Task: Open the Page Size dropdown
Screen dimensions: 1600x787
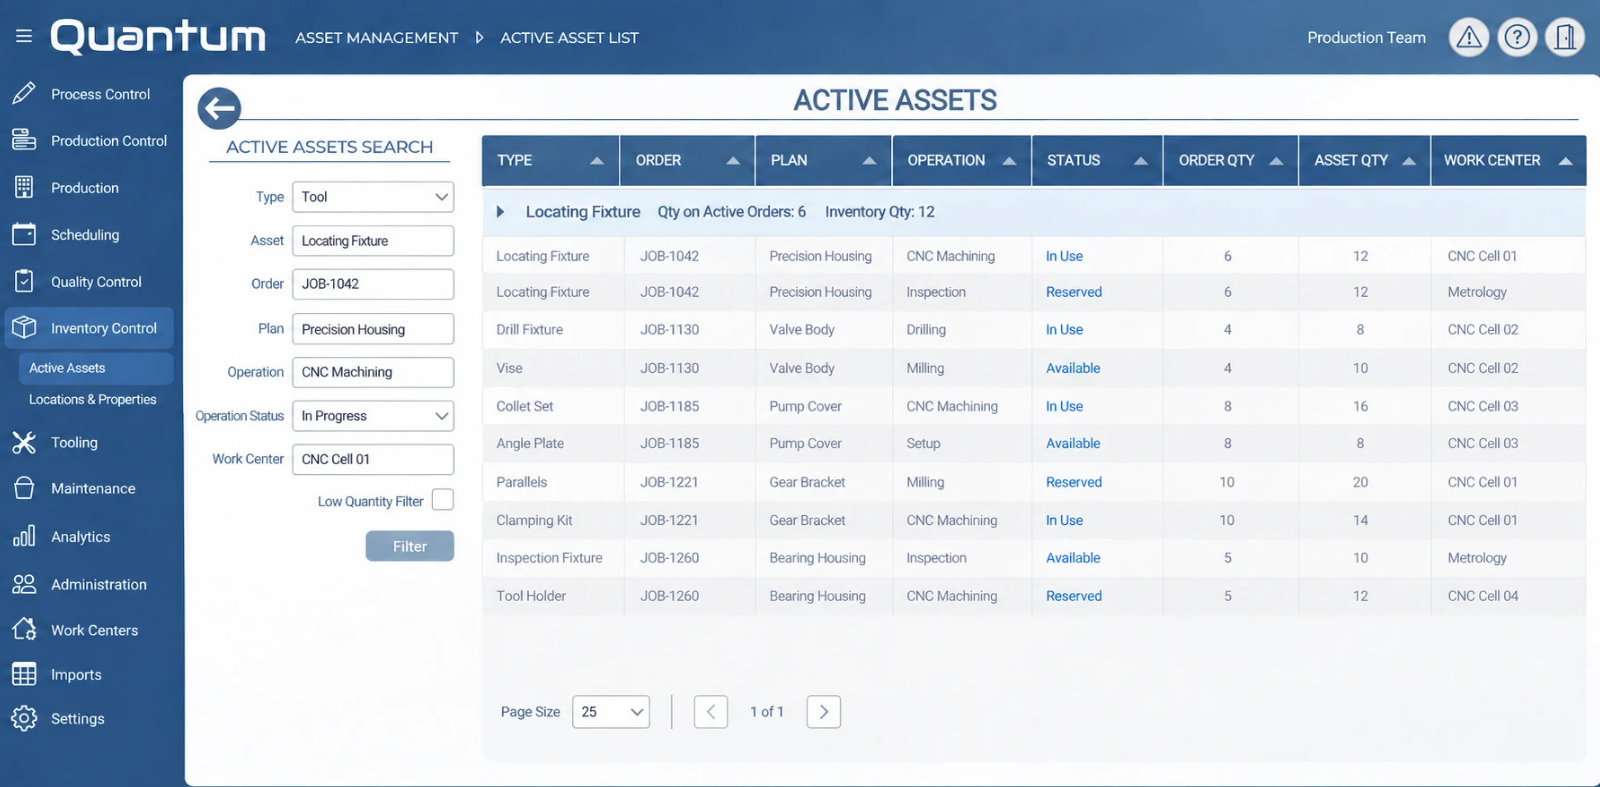Action: [611, 712]
